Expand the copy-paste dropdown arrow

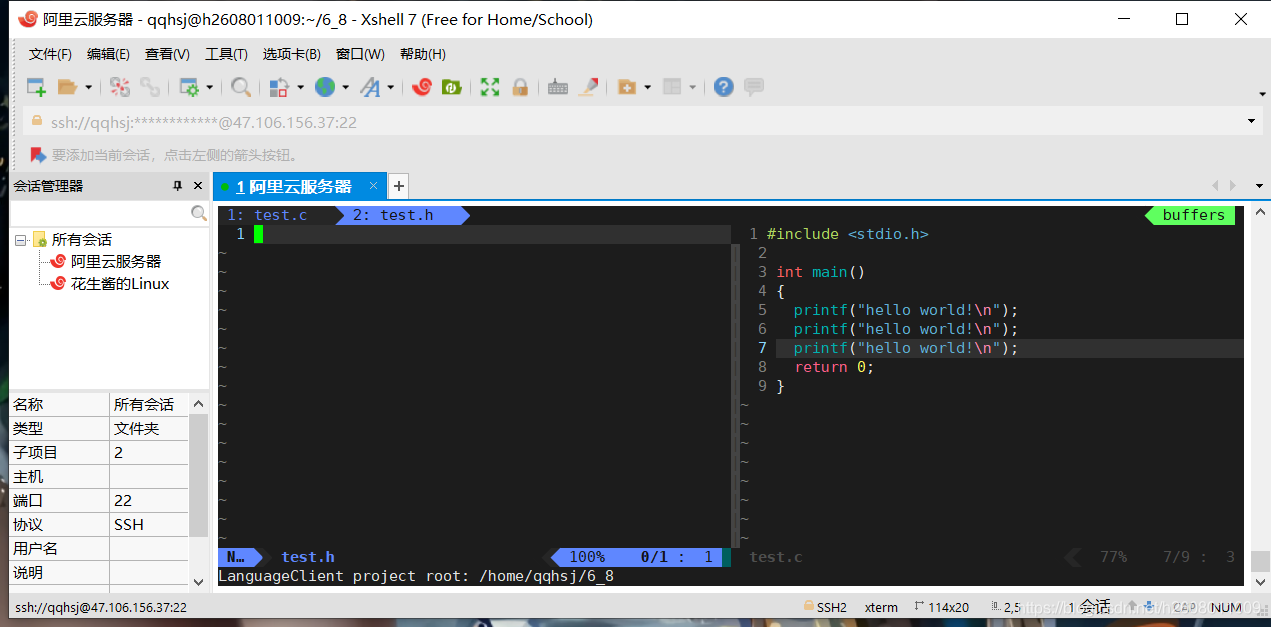pyautogui.click(x=300, y=87)
